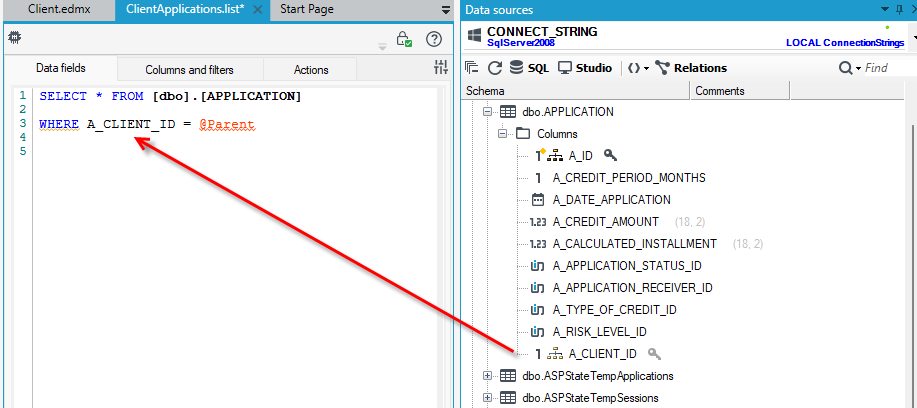Refresh the data sources schema
The height and width of the screenshot is (408, 917).
495,68
